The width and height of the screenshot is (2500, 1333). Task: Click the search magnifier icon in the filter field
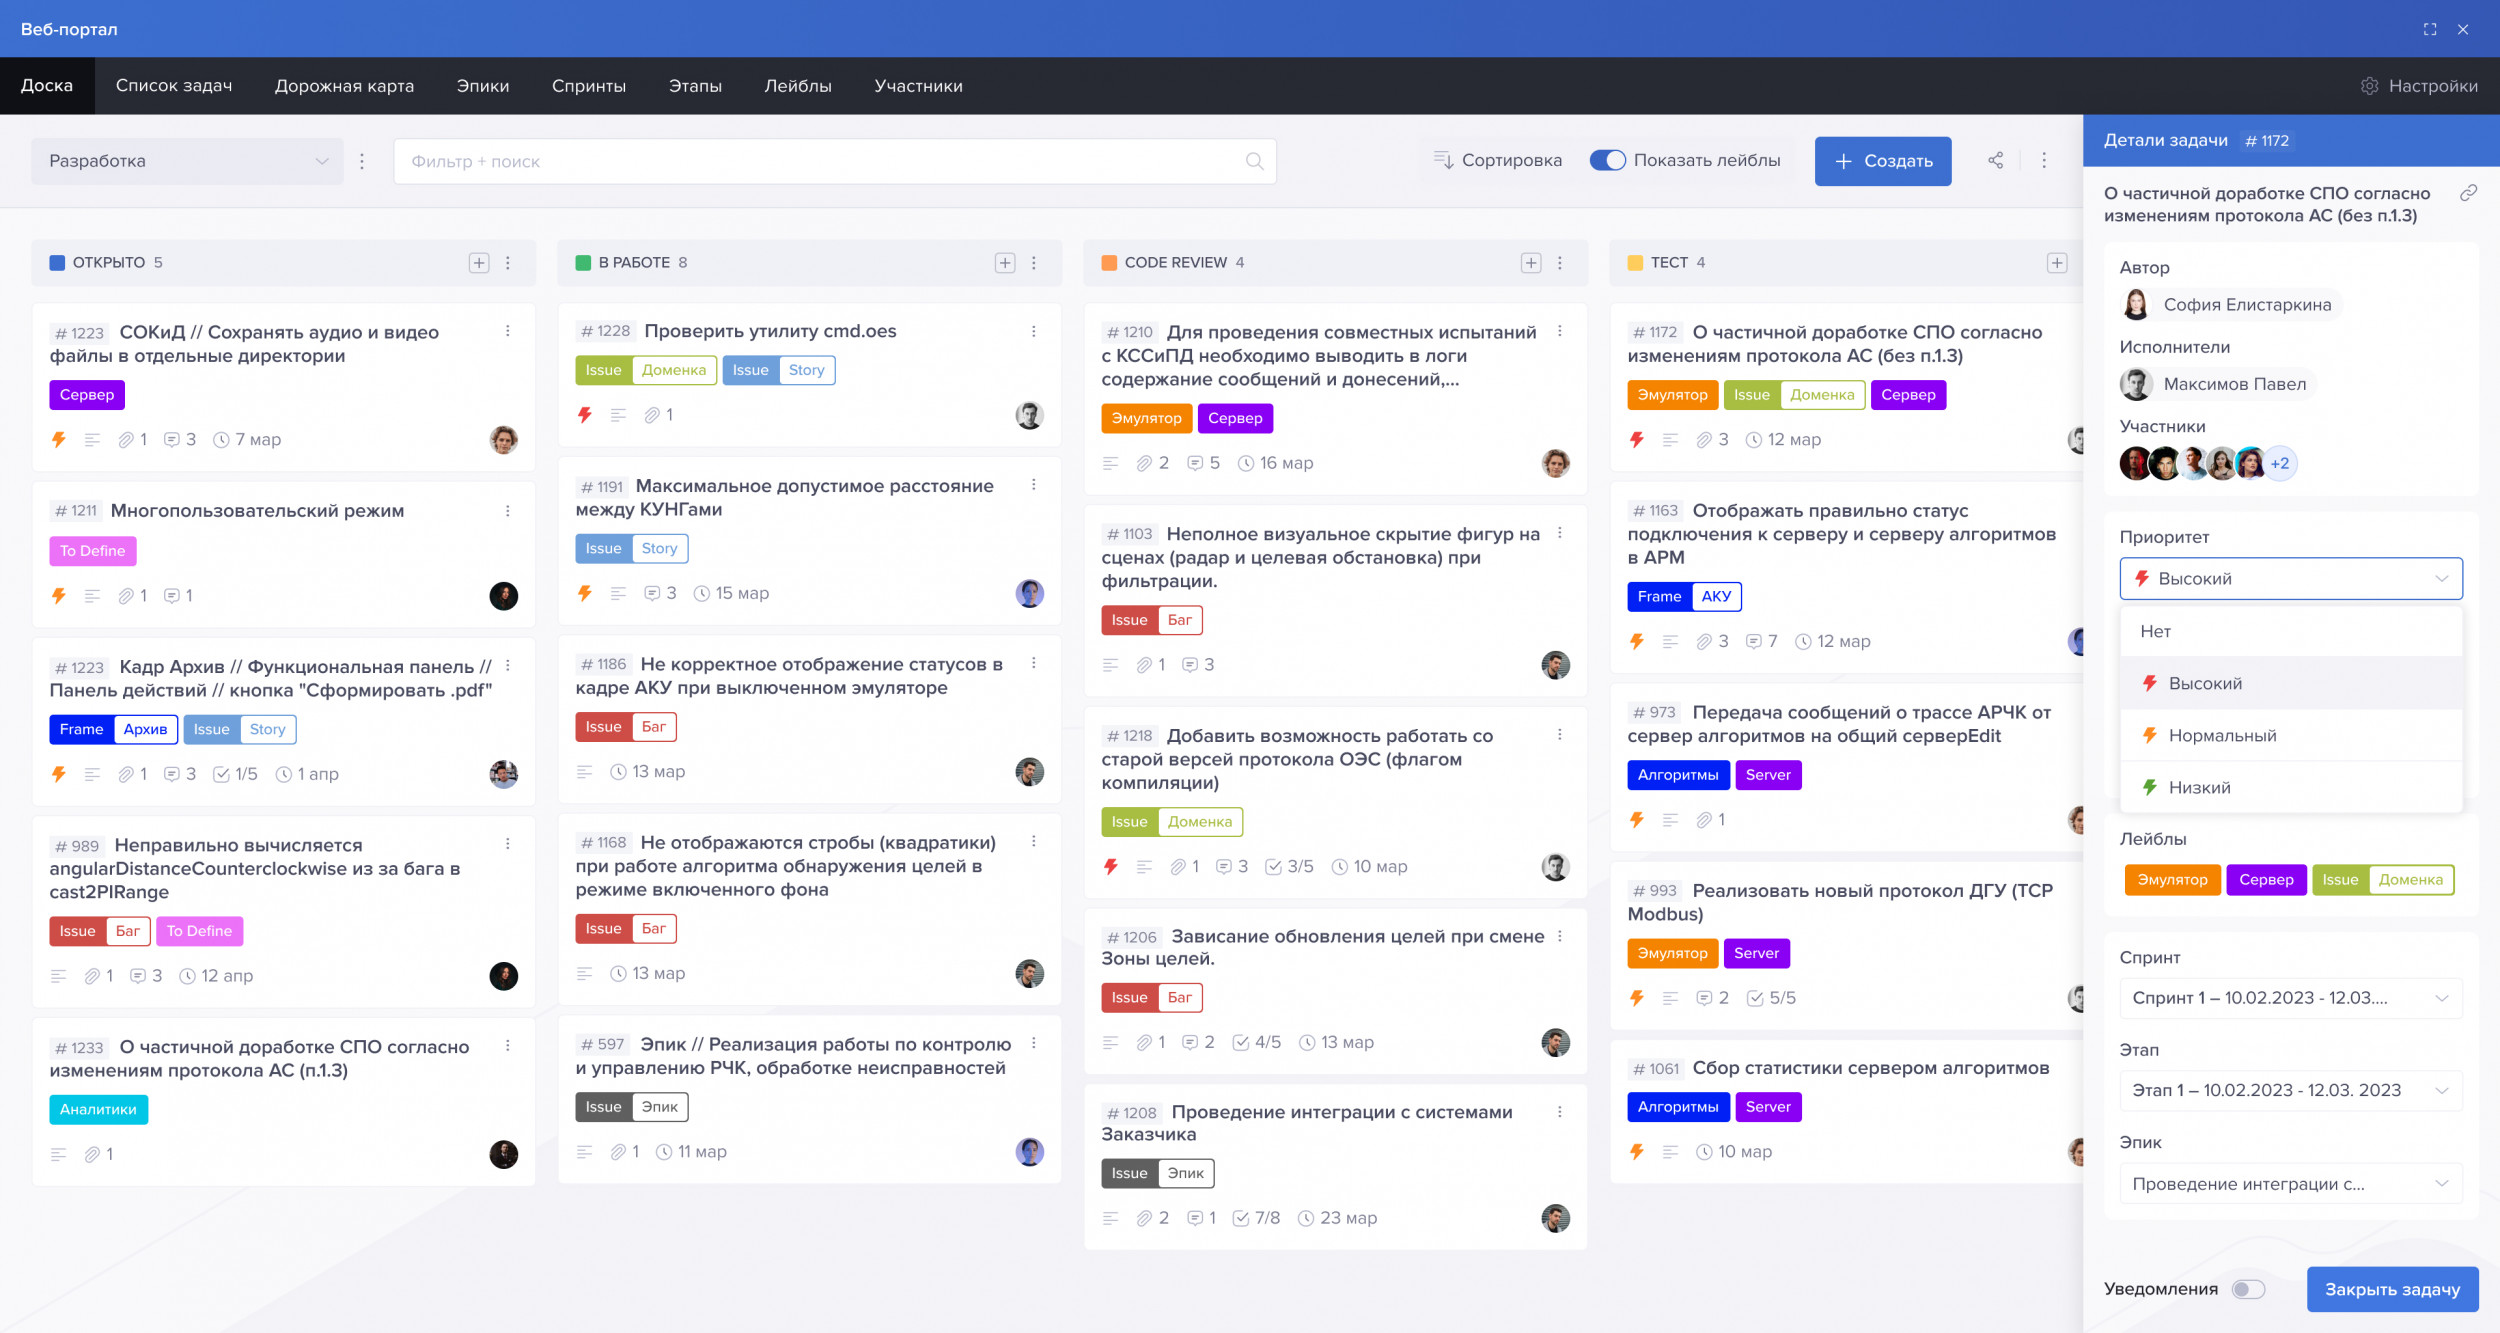coord(1254,161)
